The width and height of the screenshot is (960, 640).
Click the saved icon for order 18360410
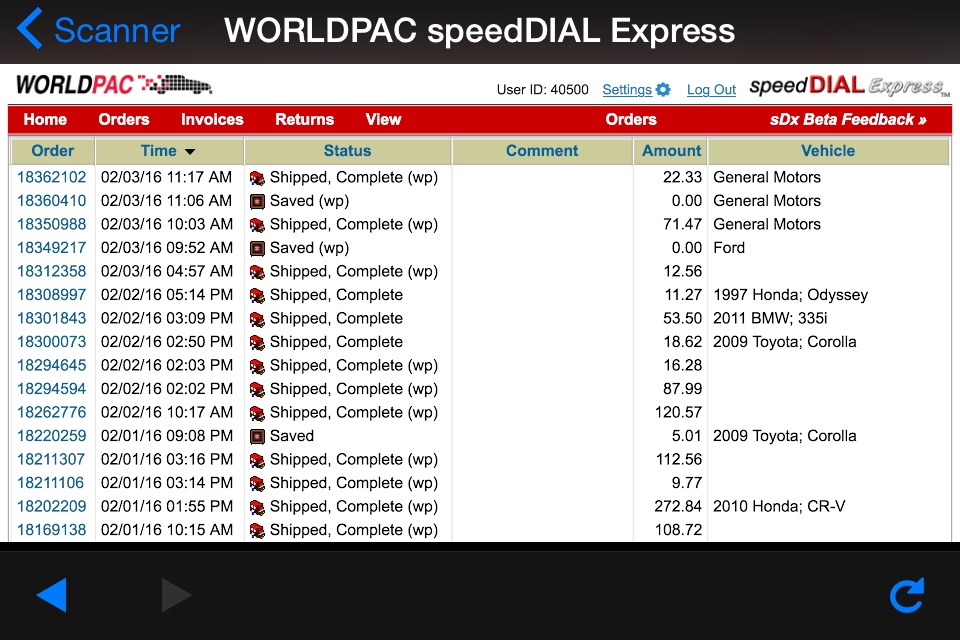coord(258,201)
